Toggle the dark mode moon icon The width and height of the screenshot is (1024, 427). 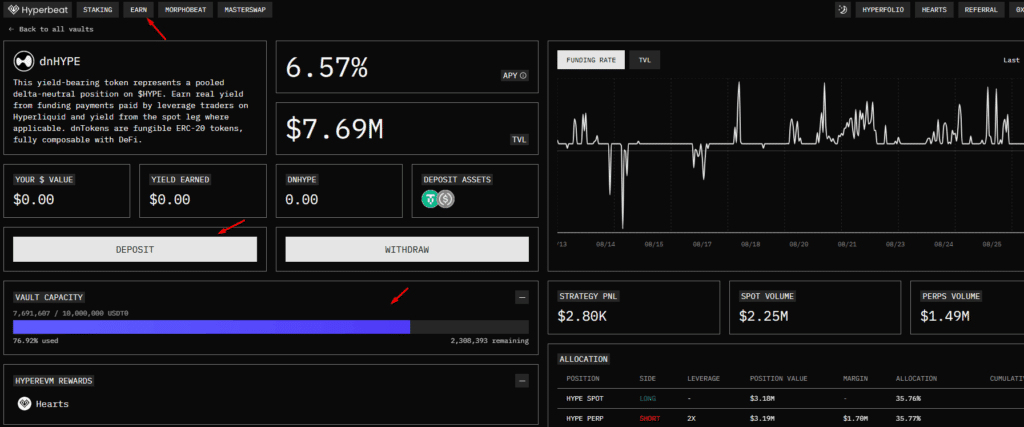click(842, 10)
